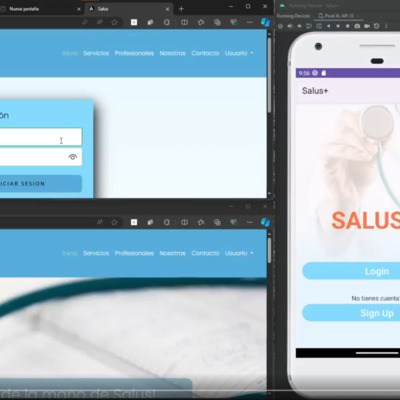The width and height of the screenshot is (400, 400).
Task: Click the power button in emulator toolbar
Action: coord(280,26)
